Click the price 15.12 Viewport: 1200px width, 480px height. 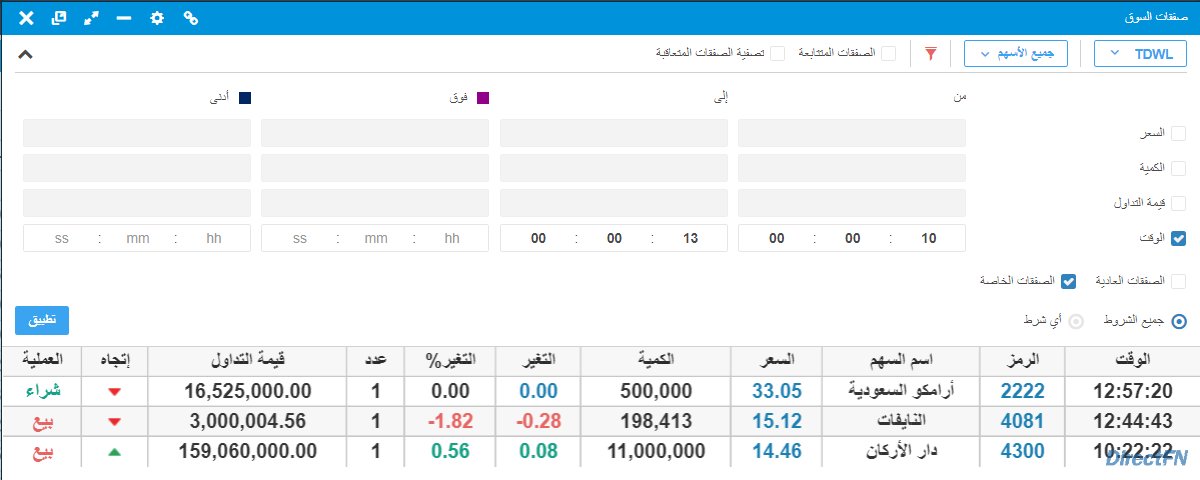click(777, 421)
